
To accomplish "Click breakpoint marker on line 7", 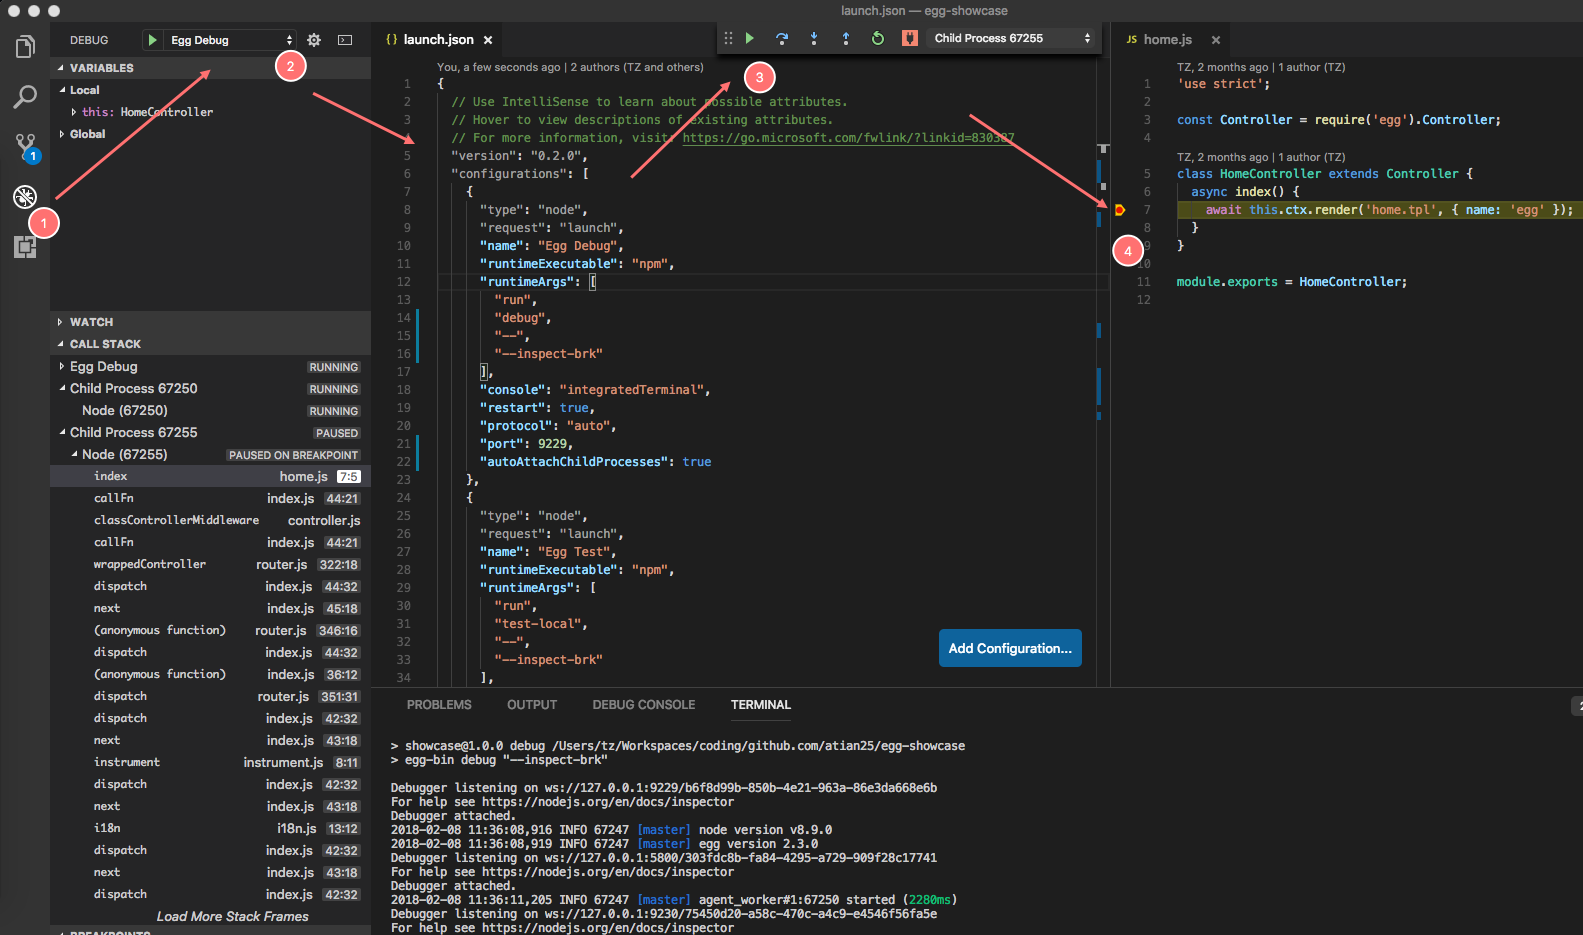I will pos(1120,210).
